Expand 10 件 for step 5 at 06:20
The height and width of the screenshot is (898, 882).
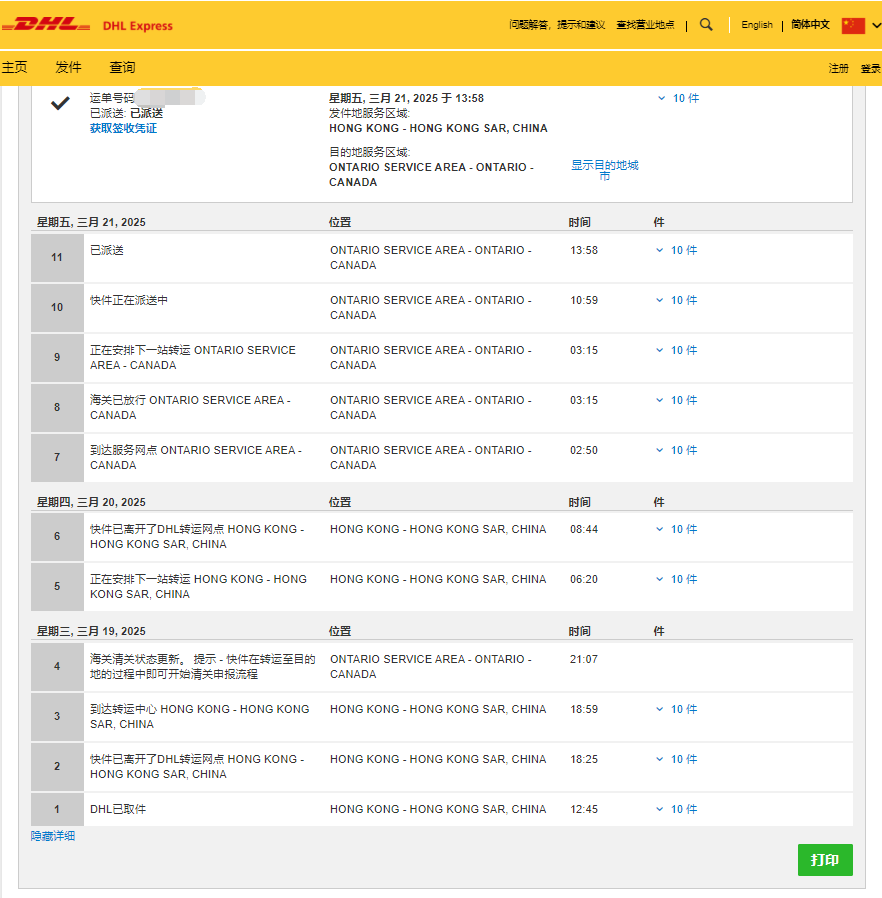click(677, 579)
